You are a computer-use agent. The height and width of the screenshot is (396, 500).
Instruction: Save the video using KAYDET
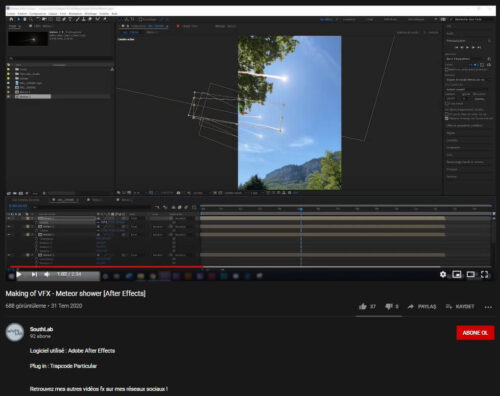pos(460,306)
